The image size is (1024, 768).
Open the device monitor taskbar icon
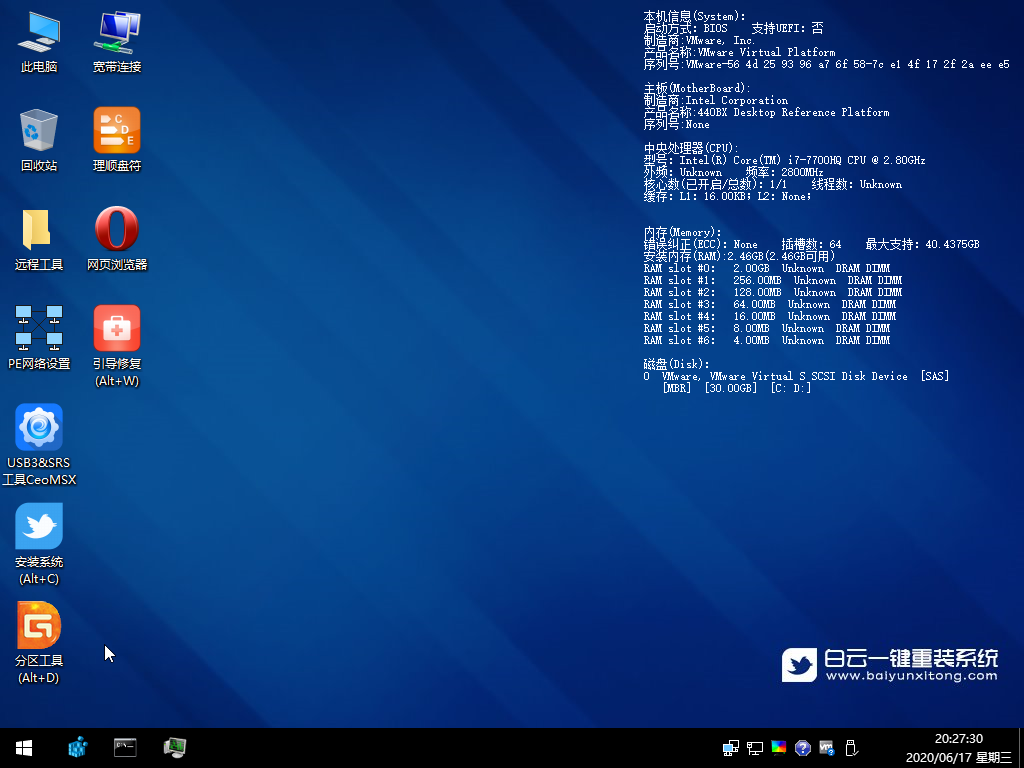175,747
